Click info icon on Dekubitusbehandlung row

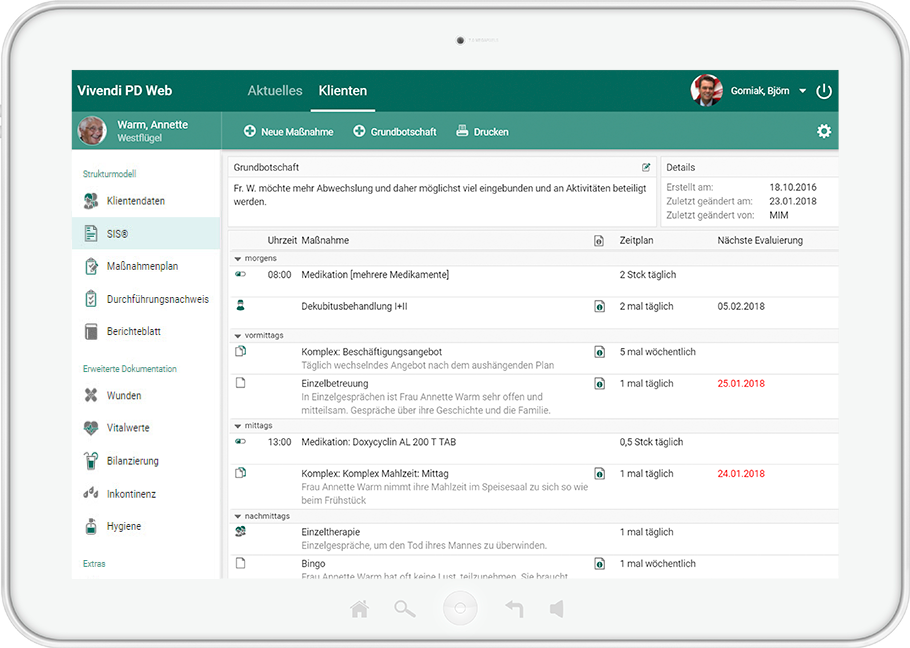click(600, 306)
